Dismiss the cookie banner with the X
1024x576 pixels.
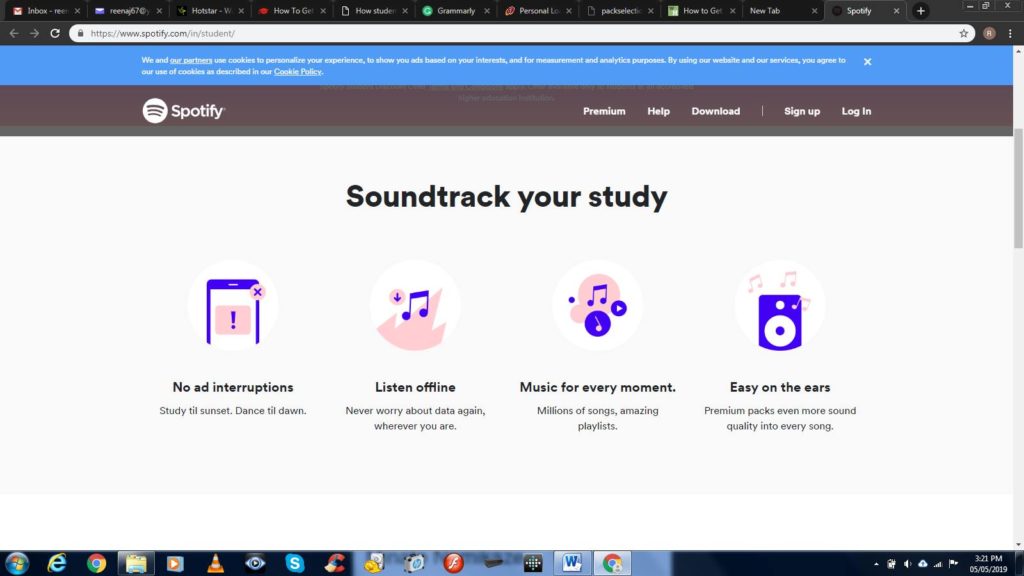[x=867, y=61]
